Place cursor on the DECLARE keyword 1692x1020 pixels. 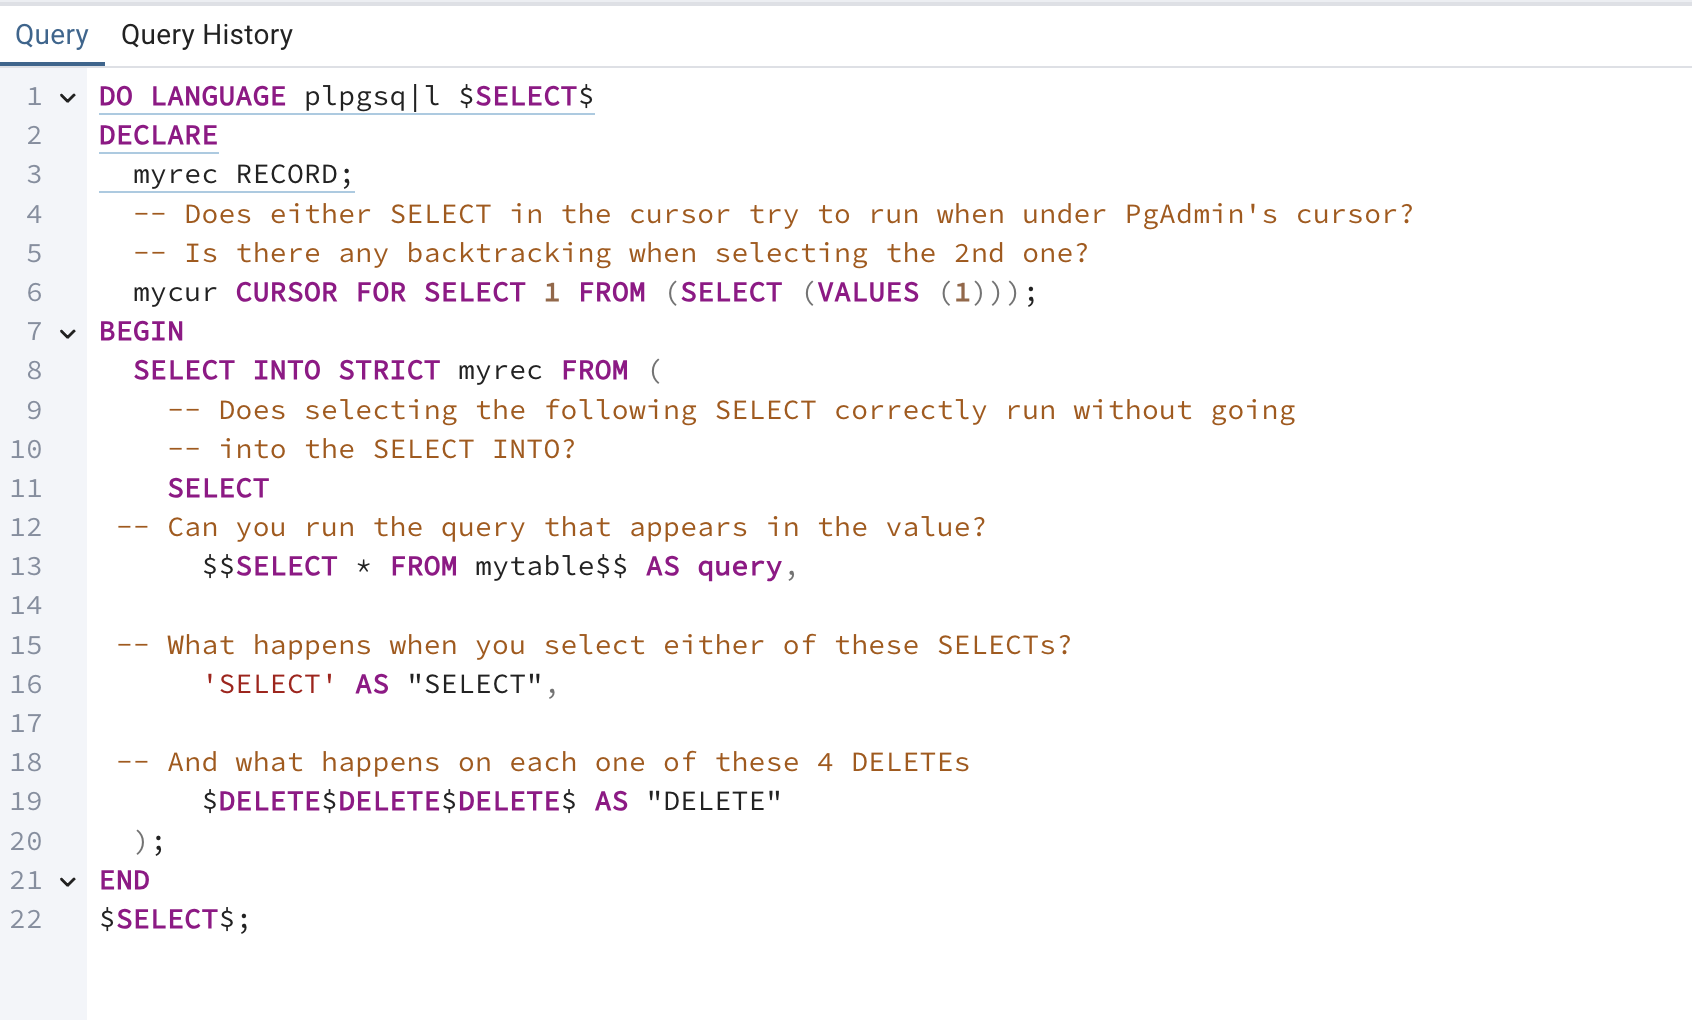coord(158,136)
